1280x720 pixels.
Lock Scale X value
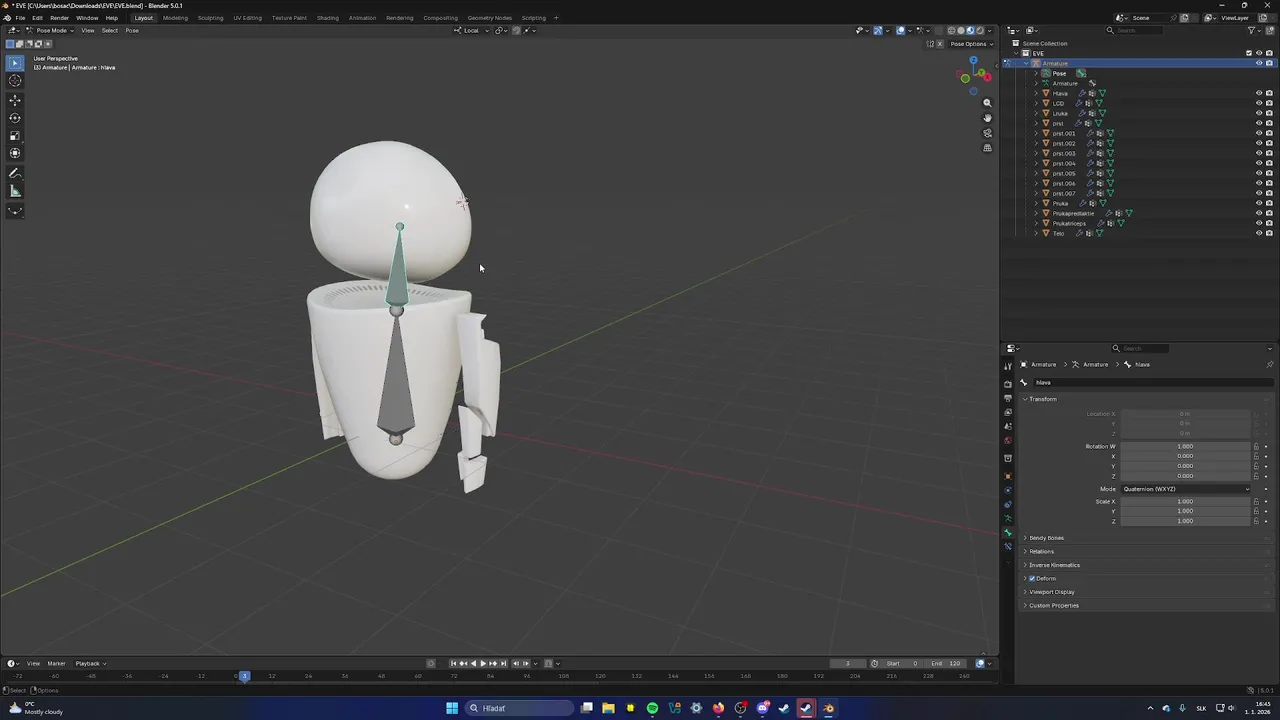point(1256,501)
